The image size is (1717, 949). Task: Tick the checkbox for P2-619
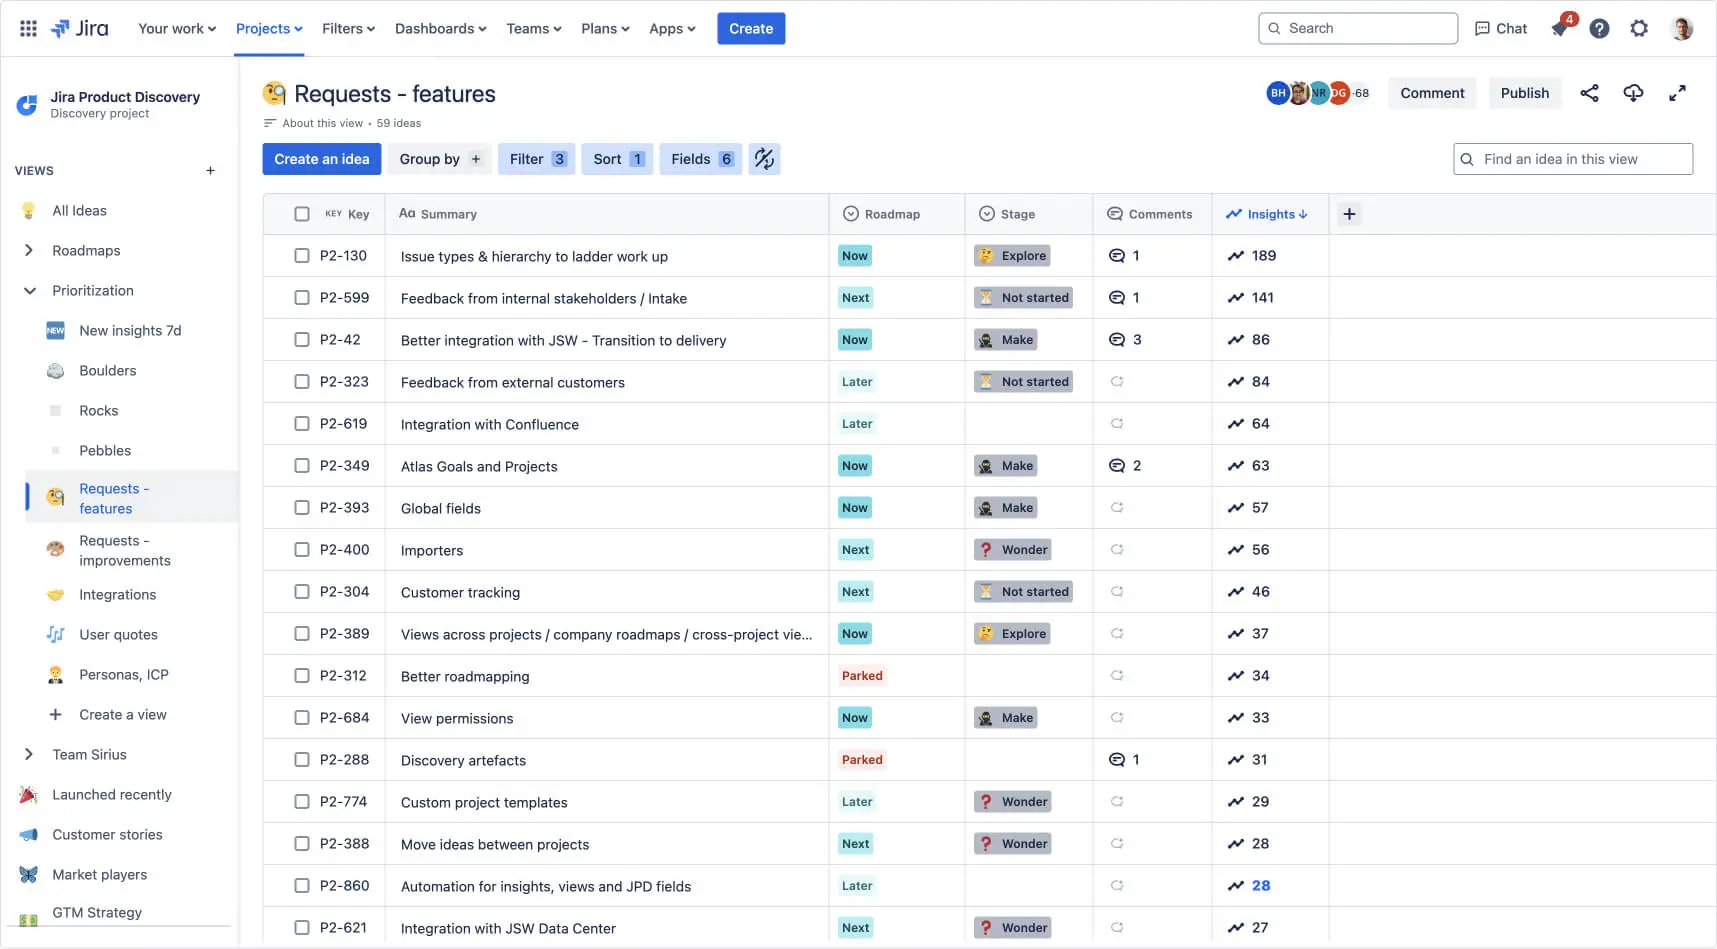(302, 424)
